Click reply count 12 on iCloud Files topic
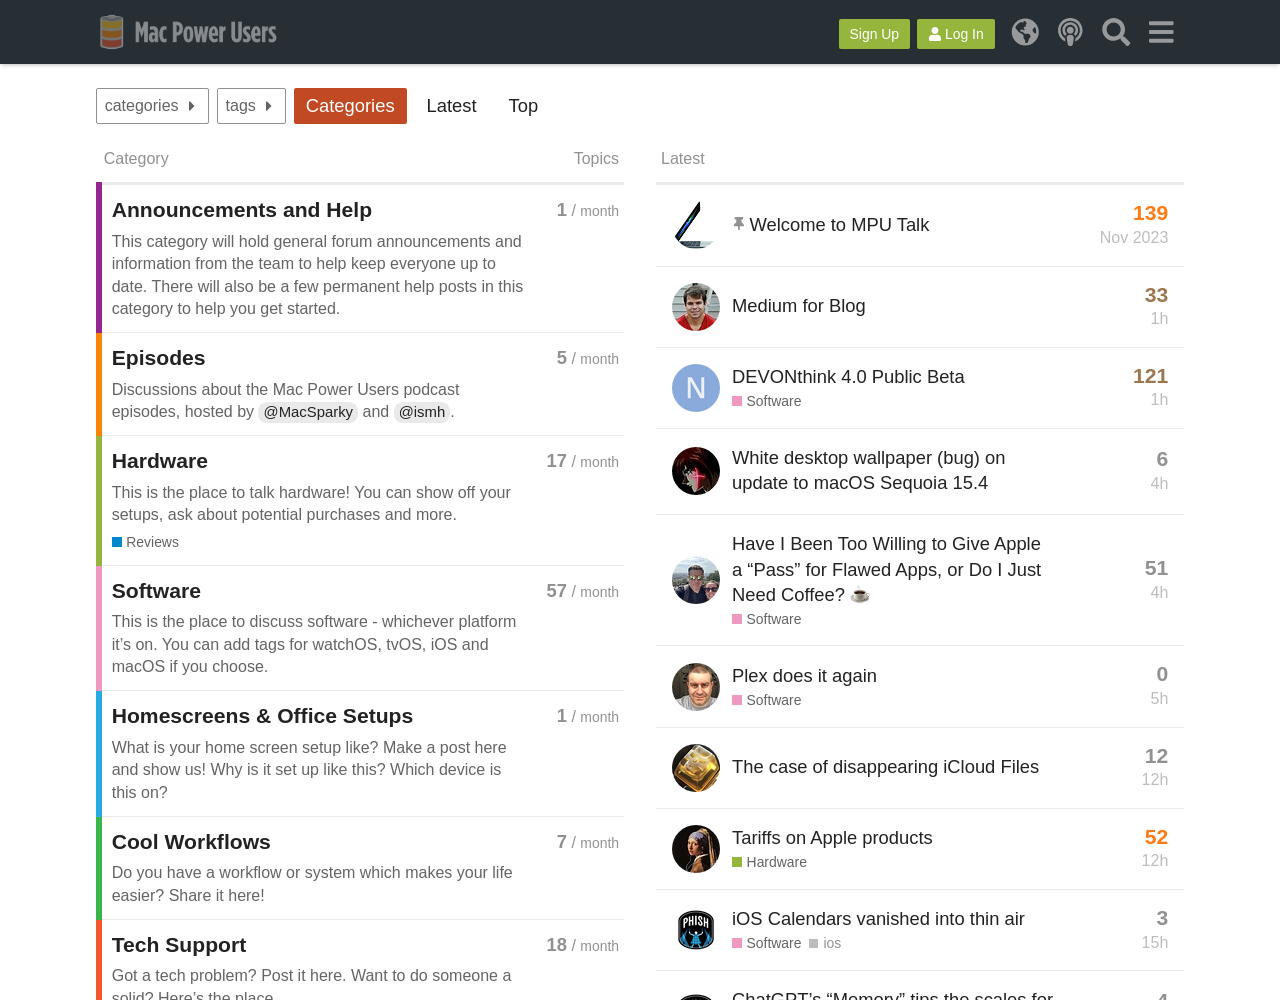This screenshot has height=1000, width=1280. point(1156,756)
